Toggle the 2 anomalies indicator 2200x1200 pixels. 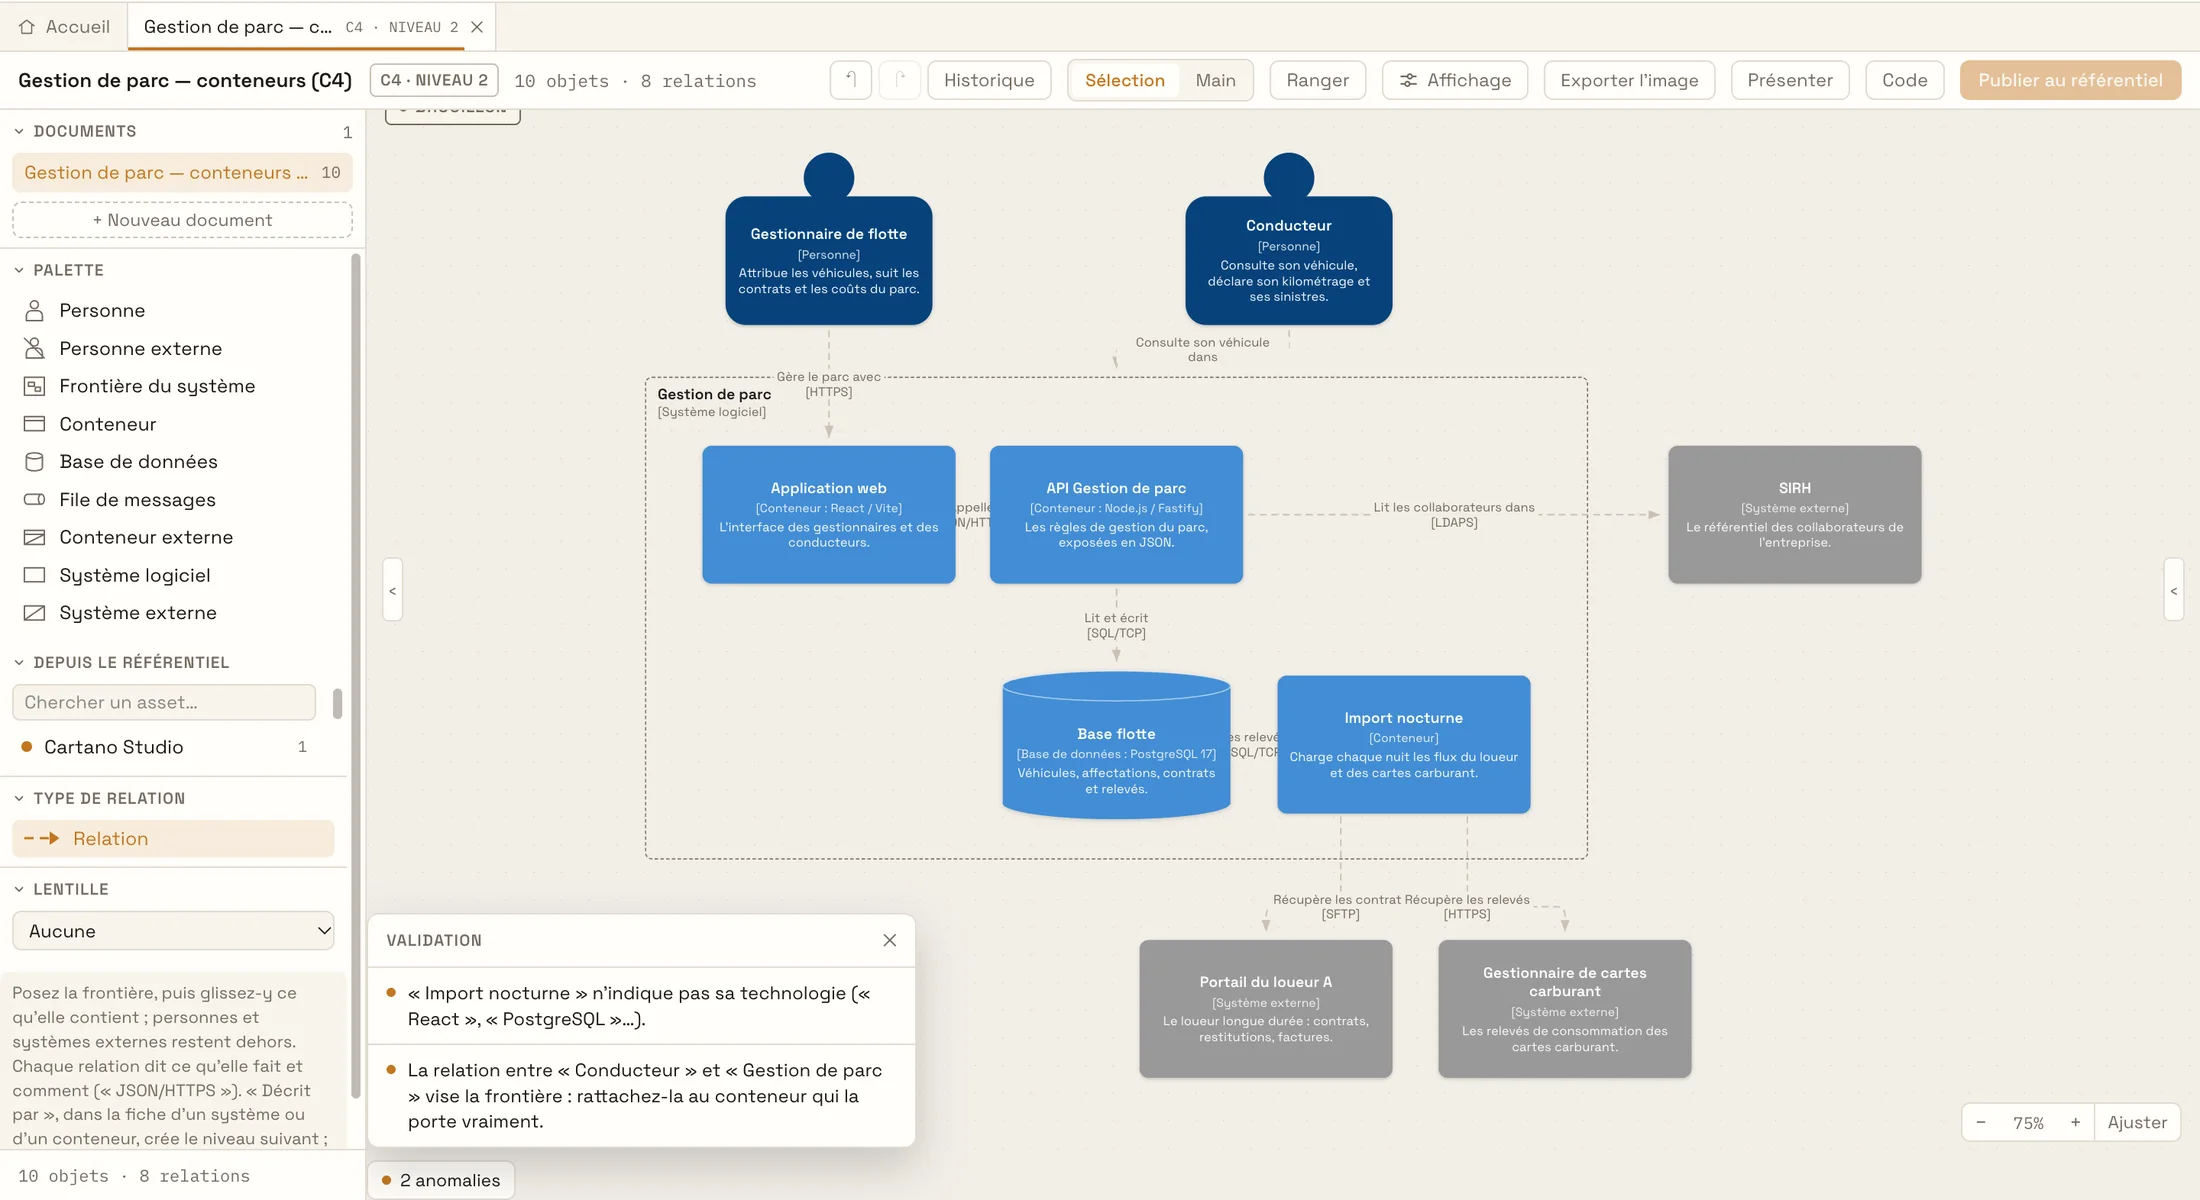coord(441,1180)
